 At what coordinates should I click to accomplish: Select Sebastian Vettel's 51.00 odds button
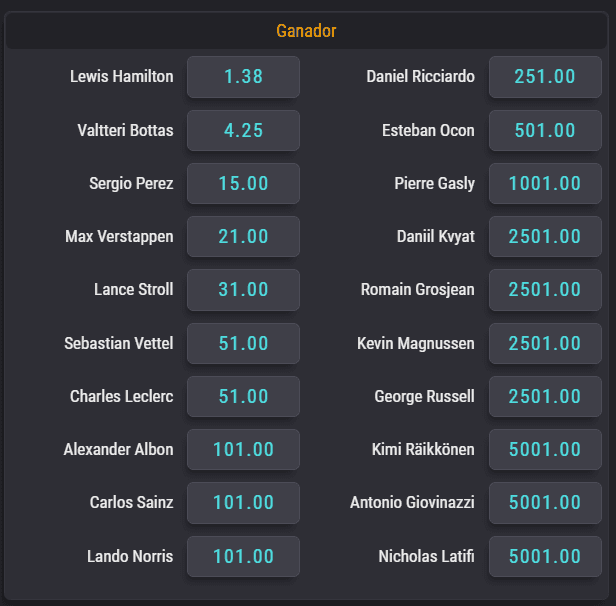pyautogui.click(x=243, y=343)
